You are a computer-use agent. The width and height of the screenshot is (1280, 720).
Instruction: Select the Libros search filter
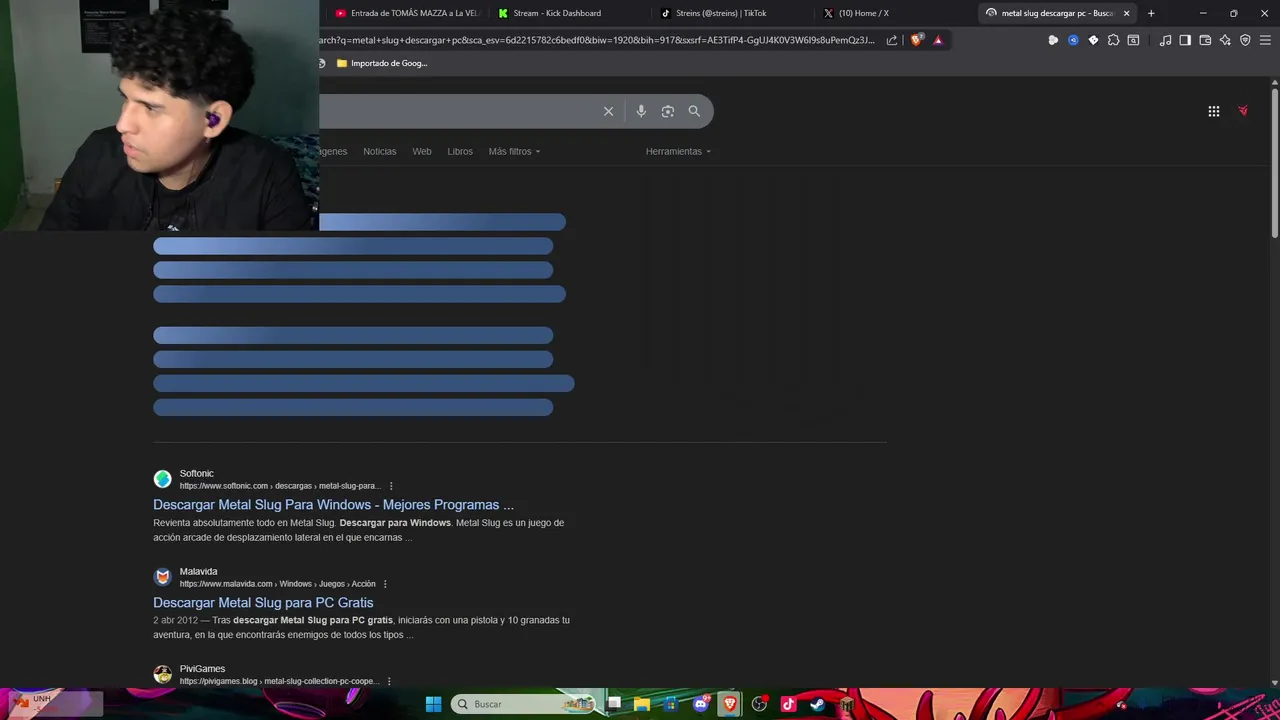click(x=460, y=151)
